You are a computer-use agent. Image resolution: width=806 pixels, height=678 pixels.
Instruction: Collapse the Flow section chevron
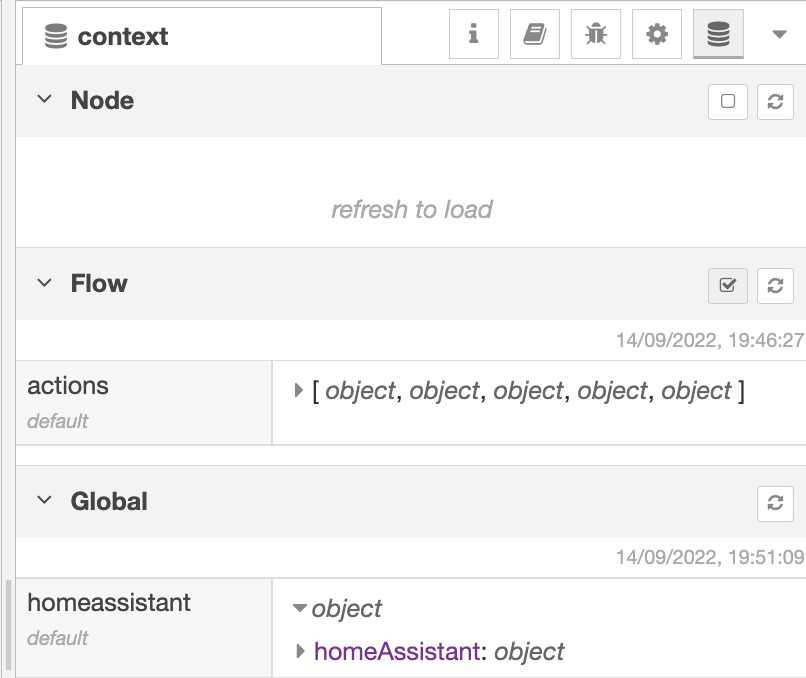[44, 283]
